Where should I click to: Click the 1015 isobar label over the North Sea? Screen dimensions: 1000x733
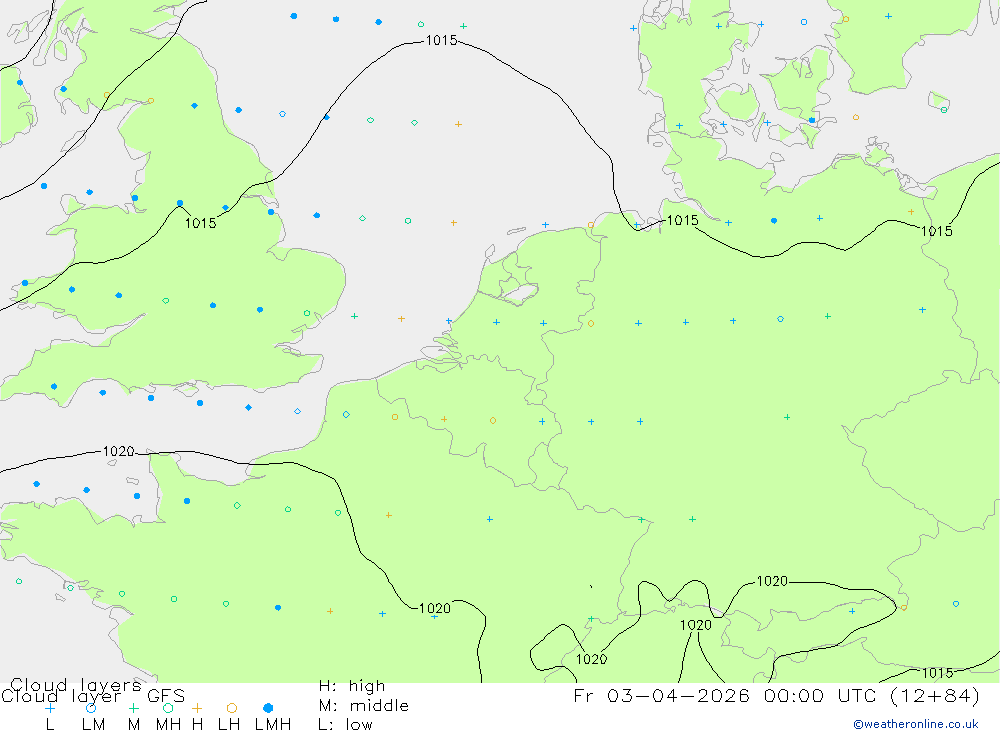click(441, 41)
